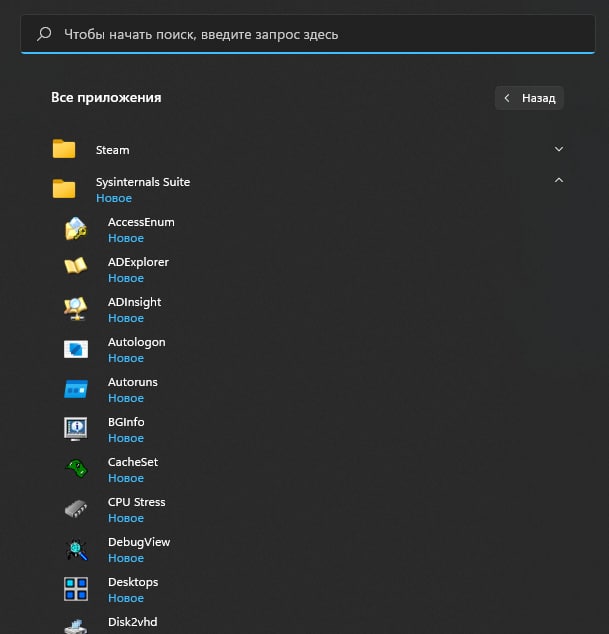Image resolution: width=609 pixels, height=634 pixels.
Task: Click Новое tag under DebugView
Action: [126, 558]
